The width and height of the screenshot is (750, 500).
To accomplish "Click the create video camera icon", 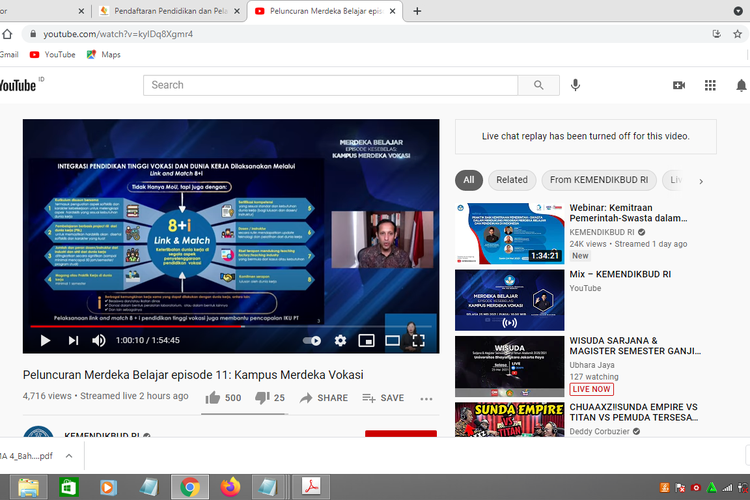I will tap(679, 85).
